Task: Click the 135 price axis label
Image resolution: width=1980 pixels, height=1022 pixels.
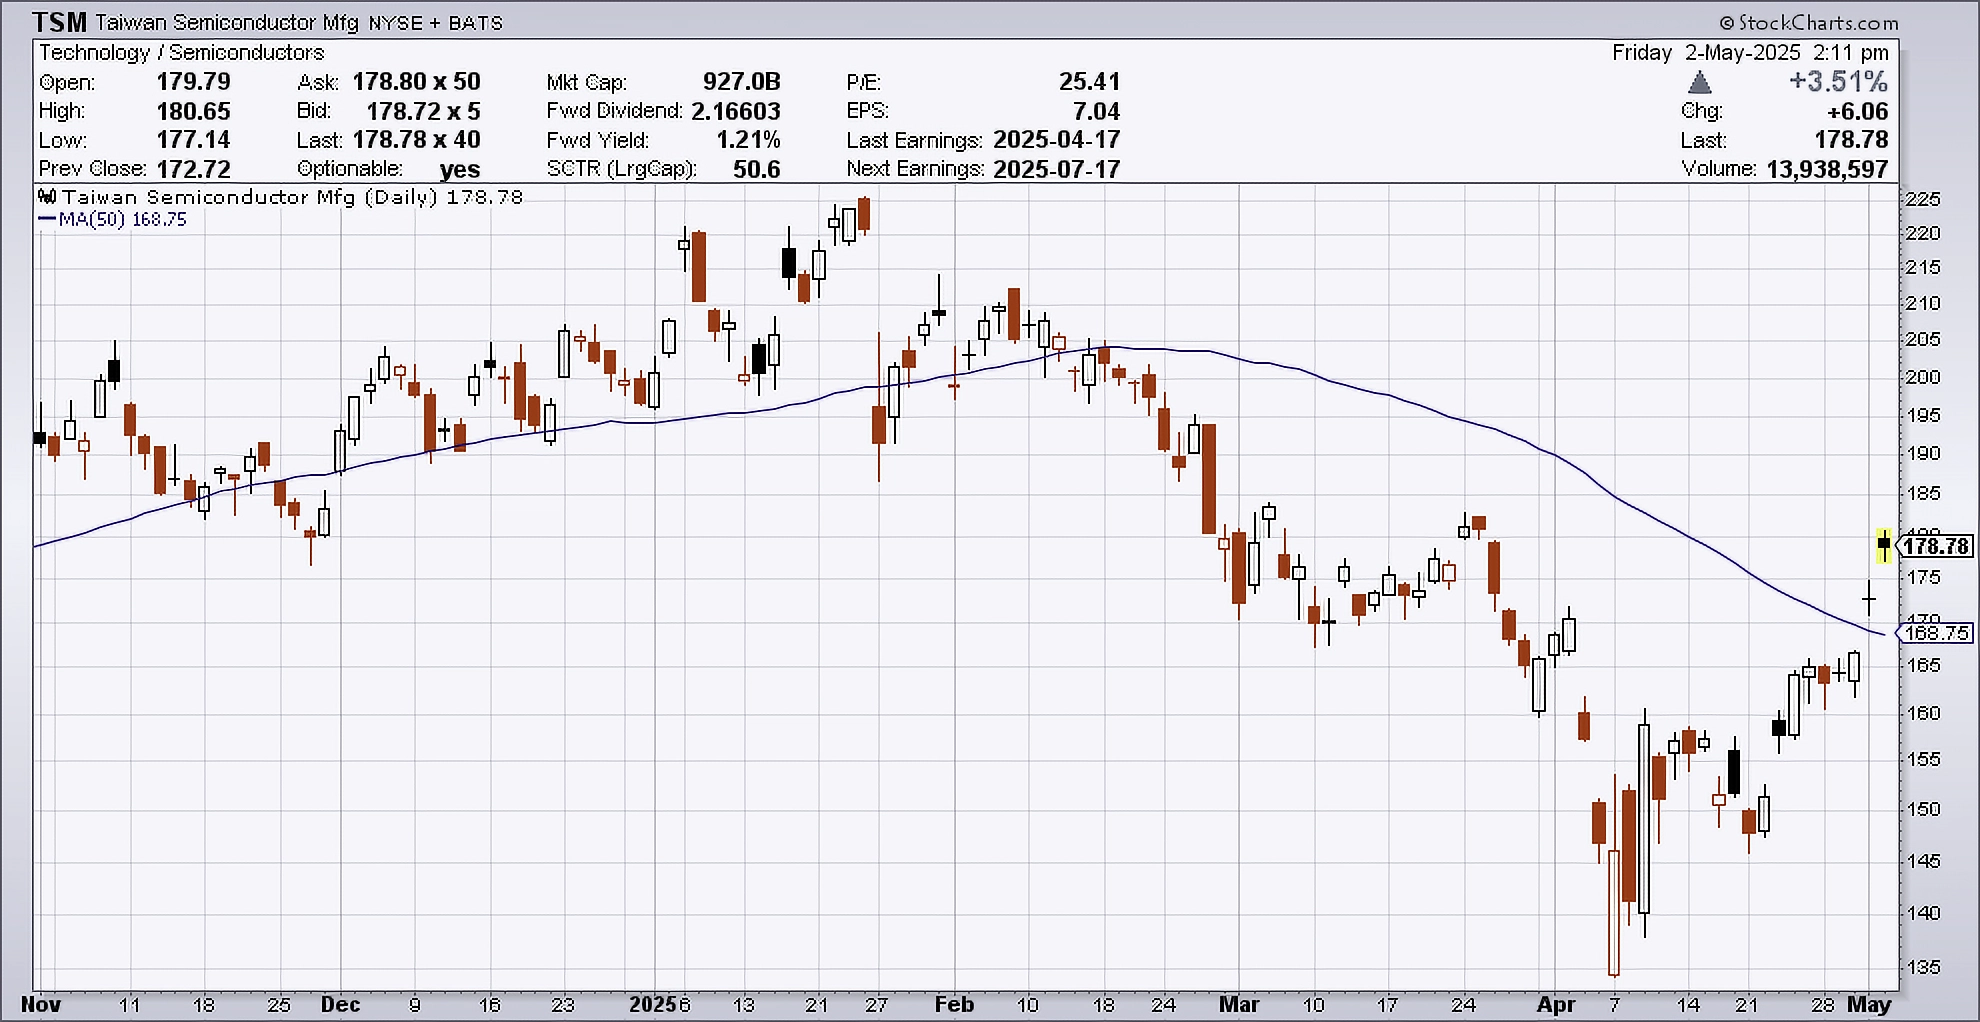Action: click(1923, 967)
